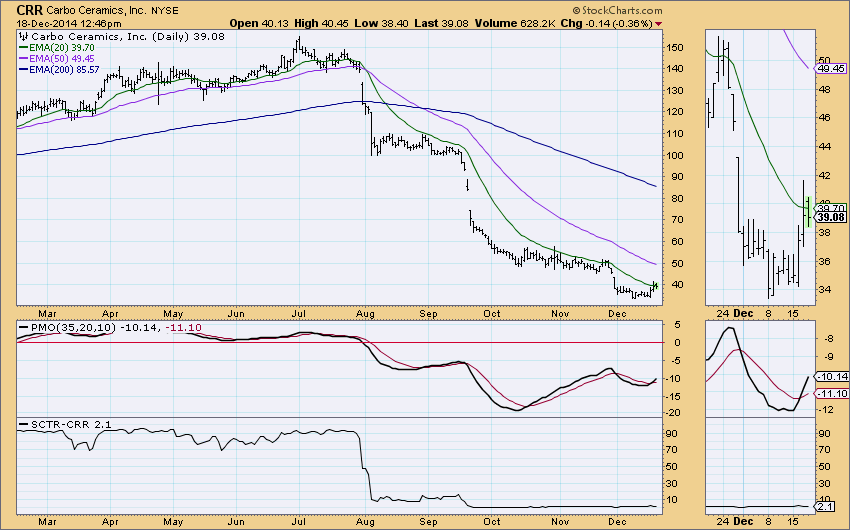
Task: Click the bold 39.08 last price tag
Action: pyautogui.click(x=831, y=217)
